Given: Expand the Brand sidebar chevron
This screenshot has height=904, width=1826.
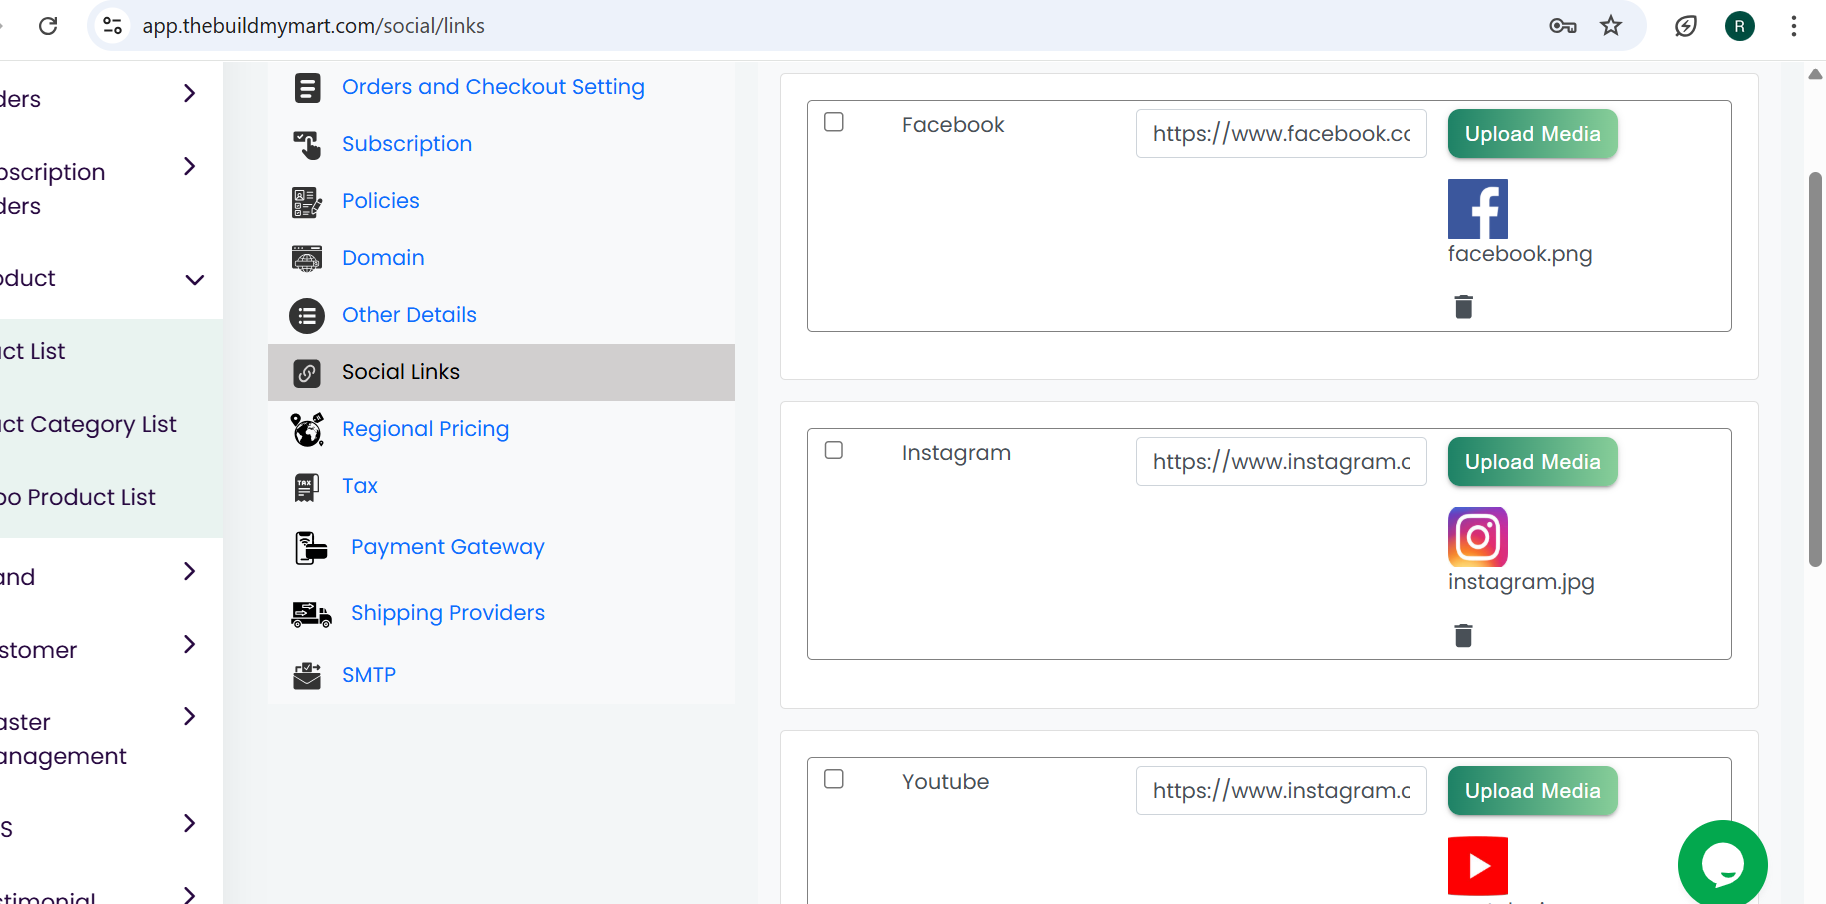Looking at the screenshot, I should click(x=190, y=571).
